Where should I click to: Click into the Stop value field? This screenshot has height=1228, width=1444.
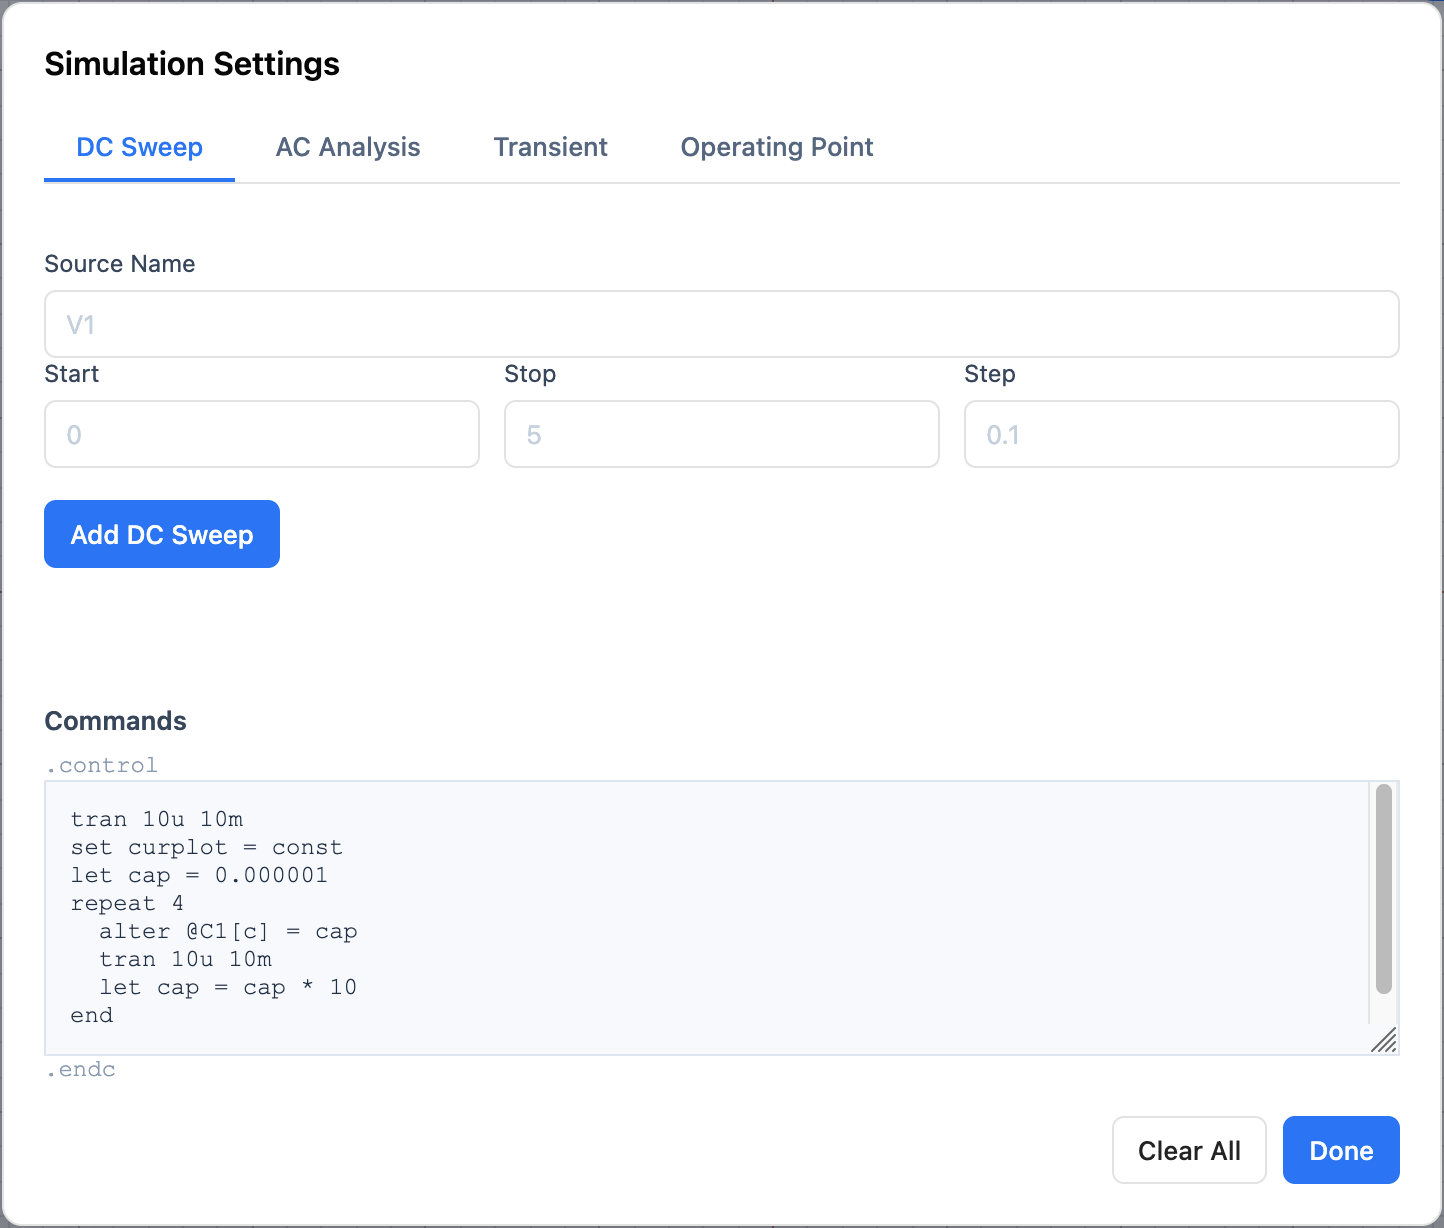coord(722,434)
